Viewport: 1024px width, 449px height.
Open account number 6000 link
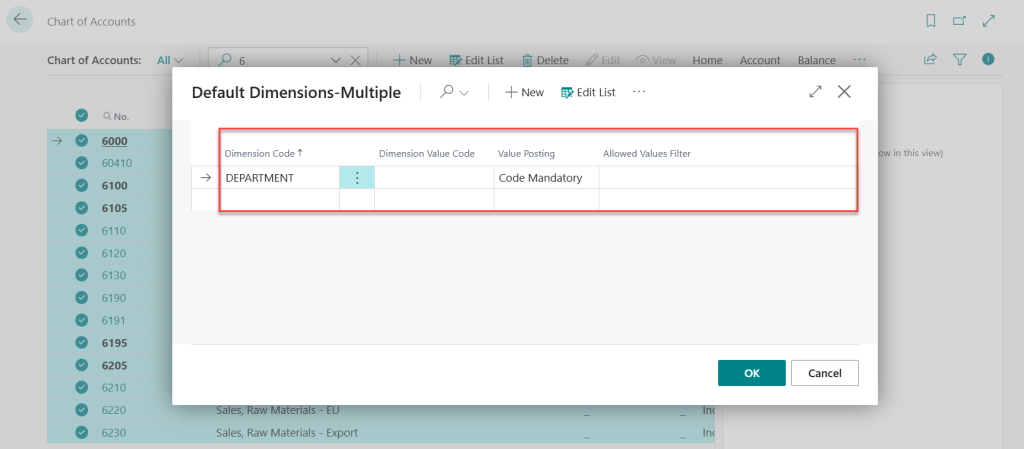pos(114,141)
